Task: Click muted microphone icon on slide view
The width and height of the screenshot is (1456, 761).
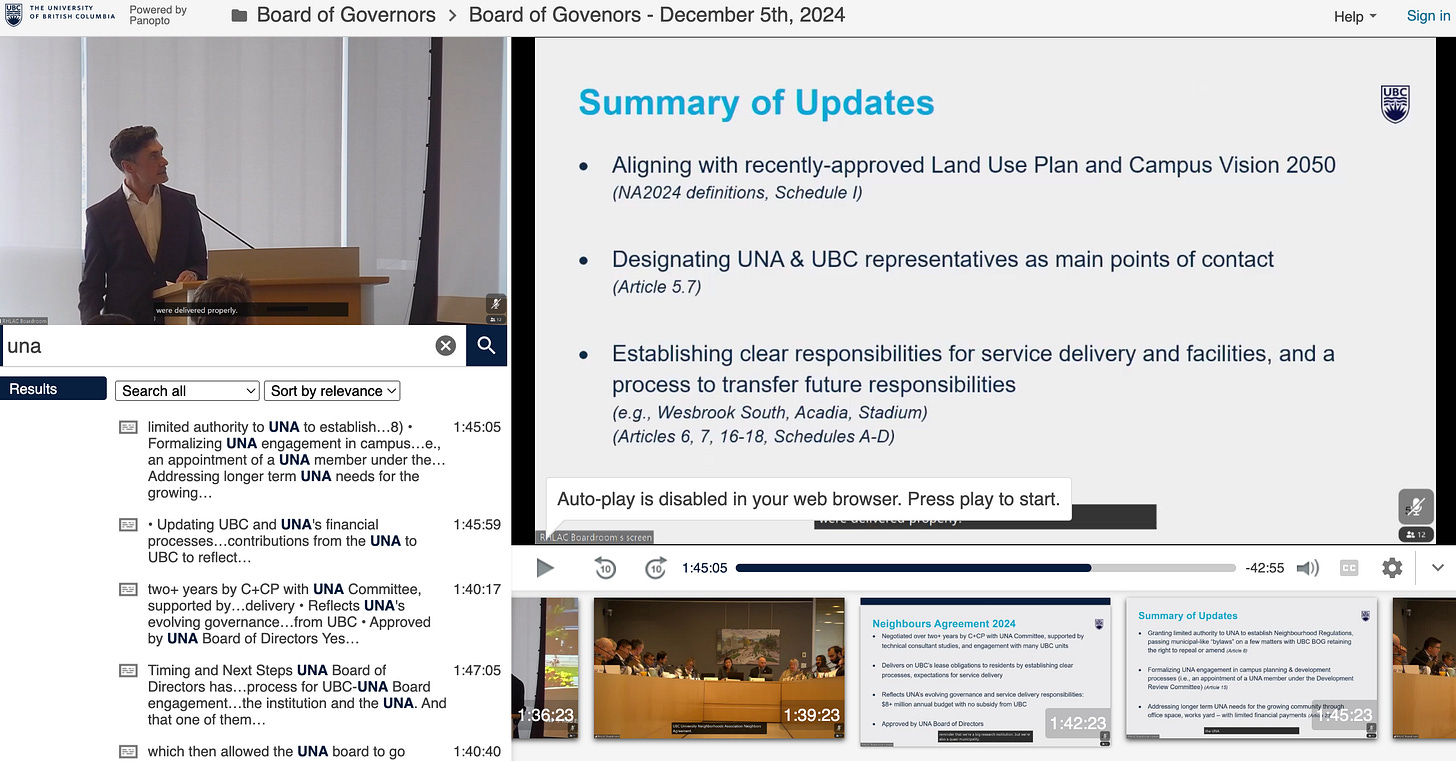Action: pyautogui.click(x=1415, y=505)
